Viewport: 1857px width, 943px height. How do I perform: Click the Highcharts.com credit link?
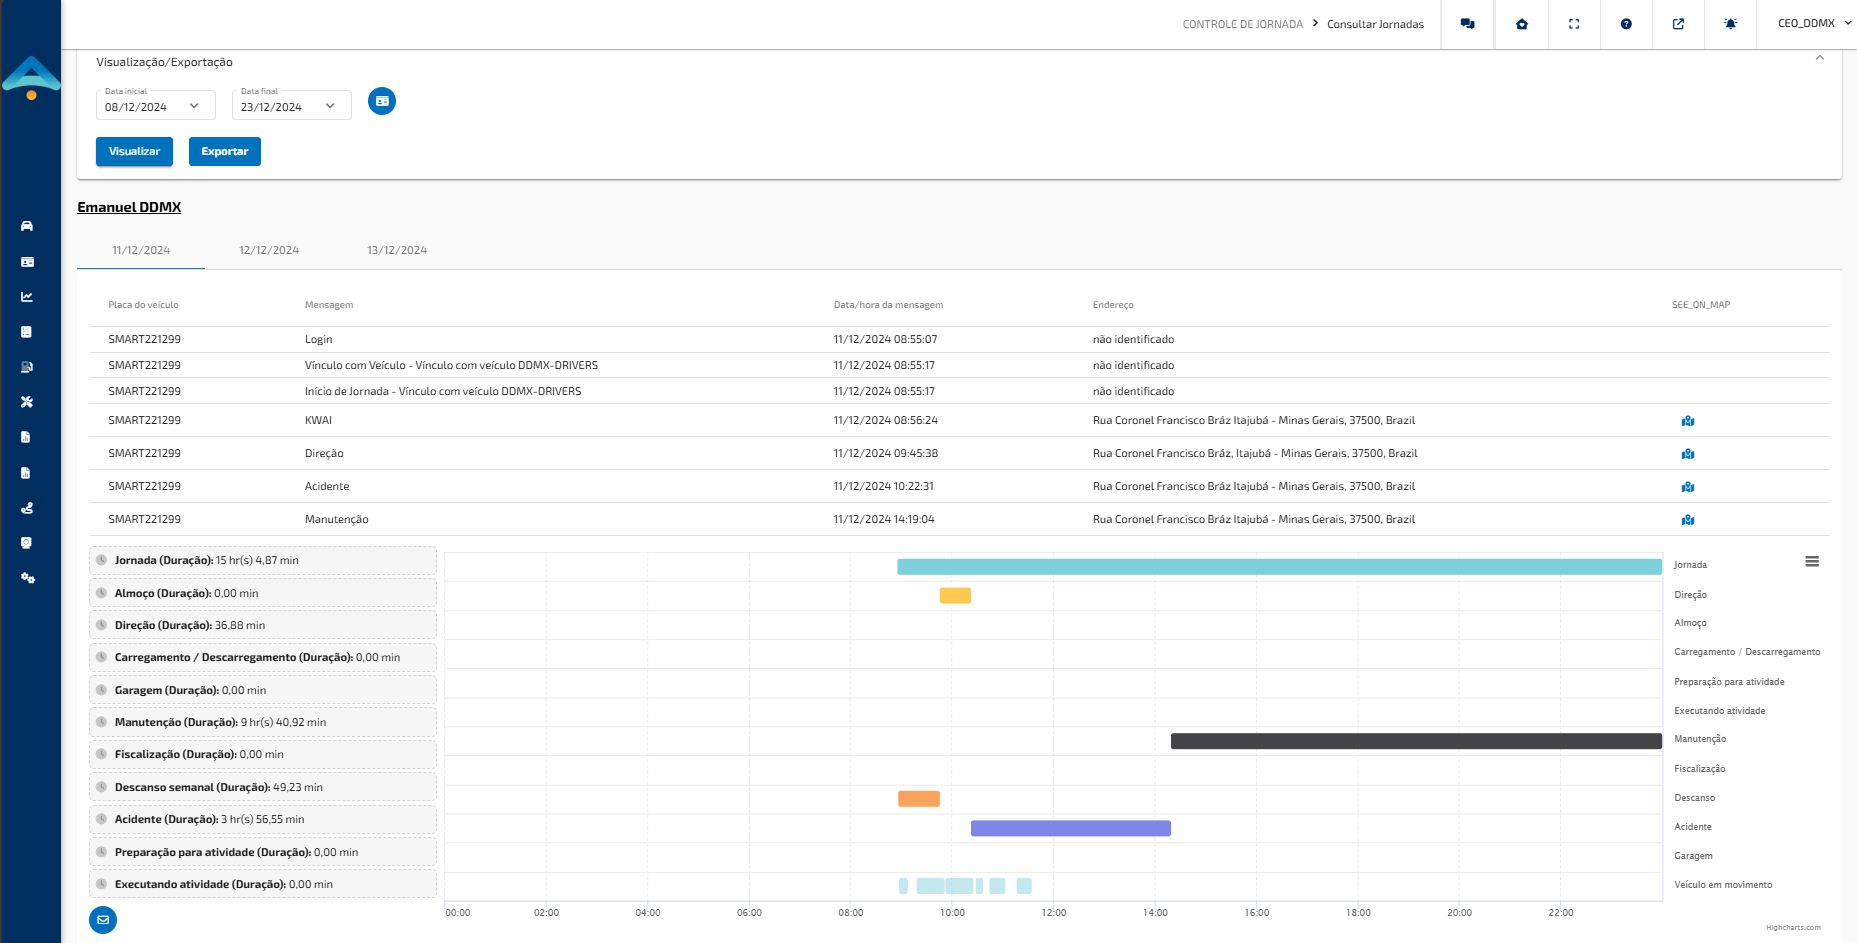1793,927
